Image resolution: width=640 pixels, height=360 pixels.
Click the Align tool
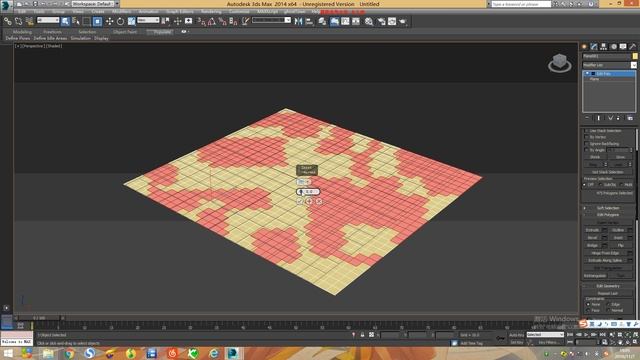309,21
